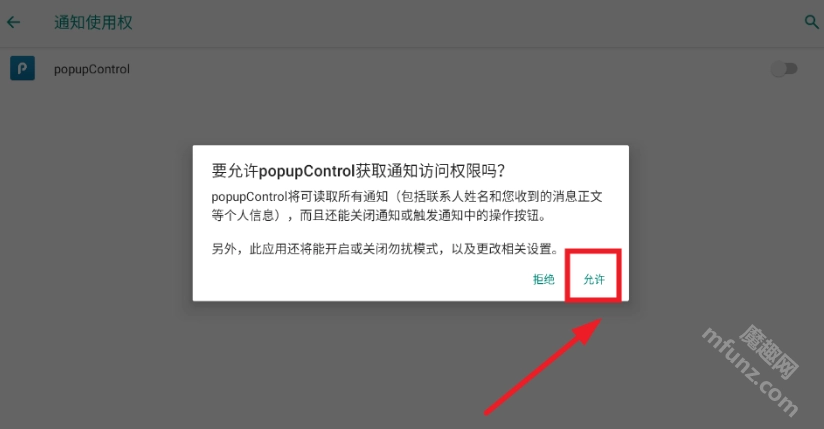The height and width of the screenshot is (429, 824).
Task: Tap the popupControl app icon
Action: pyautogui.click(x=23, y=68)
